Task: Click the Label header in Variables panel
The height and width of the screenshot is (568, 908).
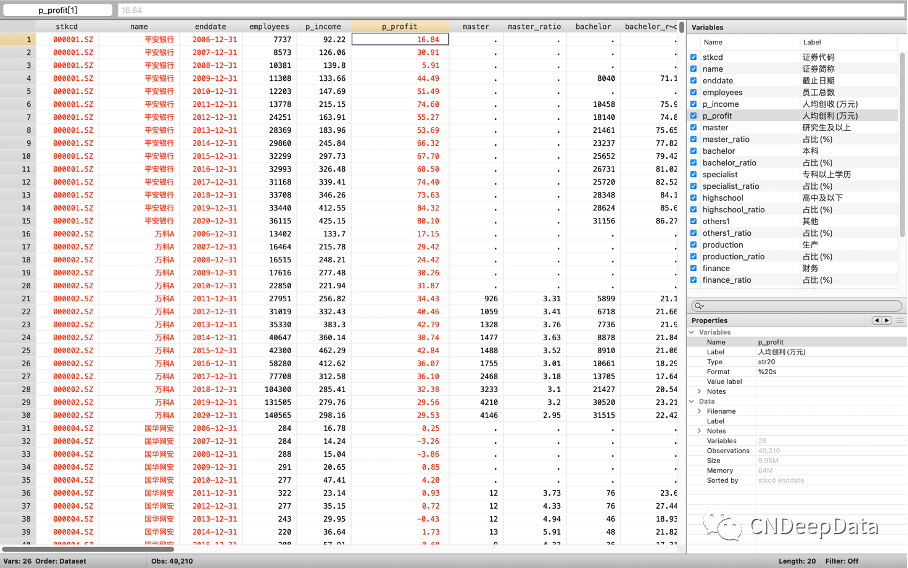Action: pos(812,42)
